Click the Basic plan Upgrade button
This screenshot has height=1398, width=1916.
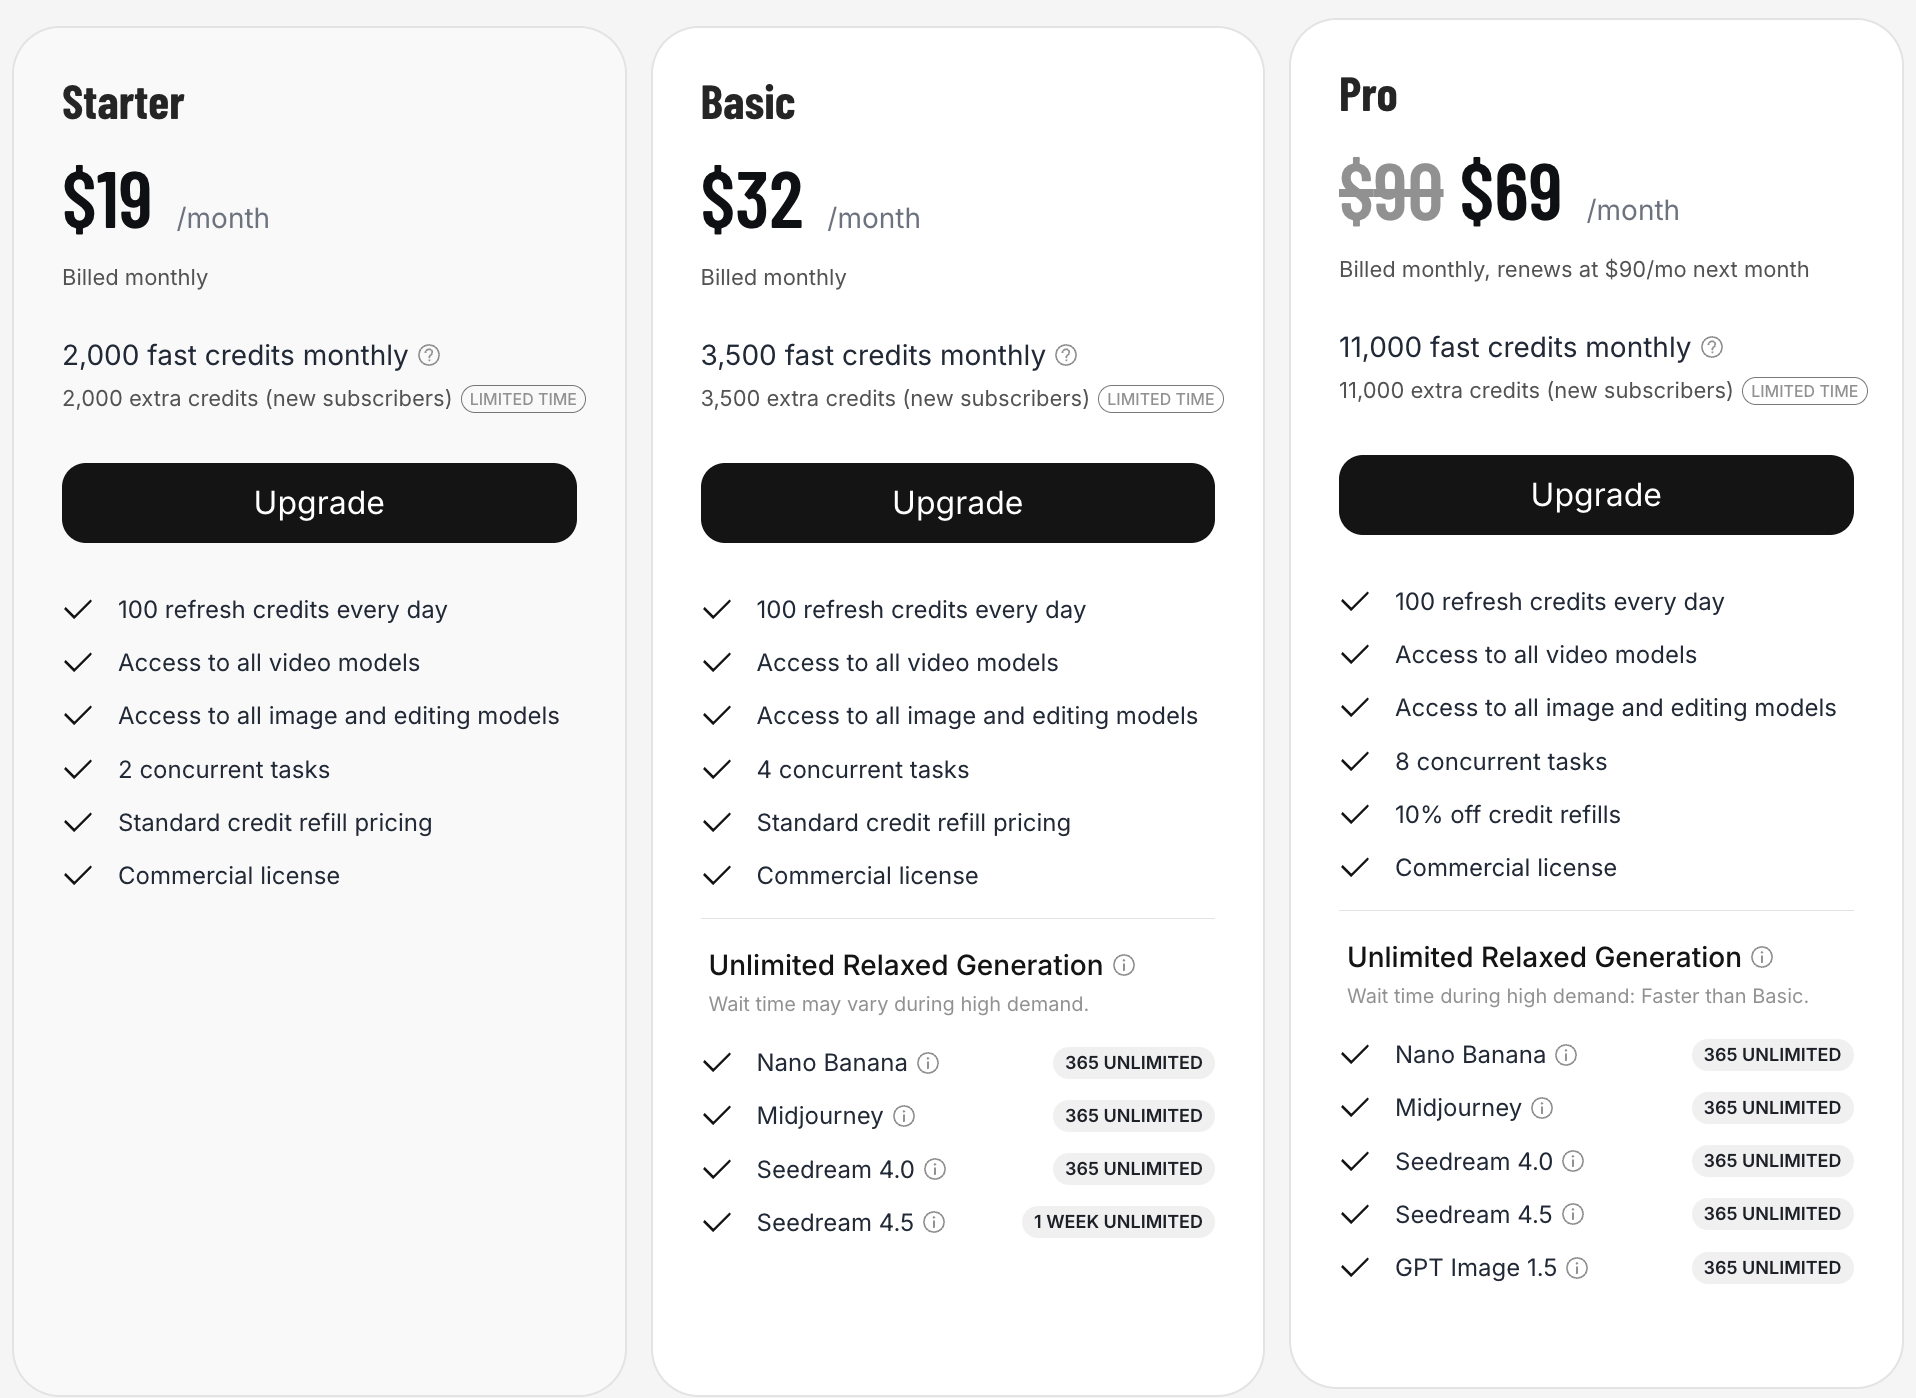coord(957,503)
